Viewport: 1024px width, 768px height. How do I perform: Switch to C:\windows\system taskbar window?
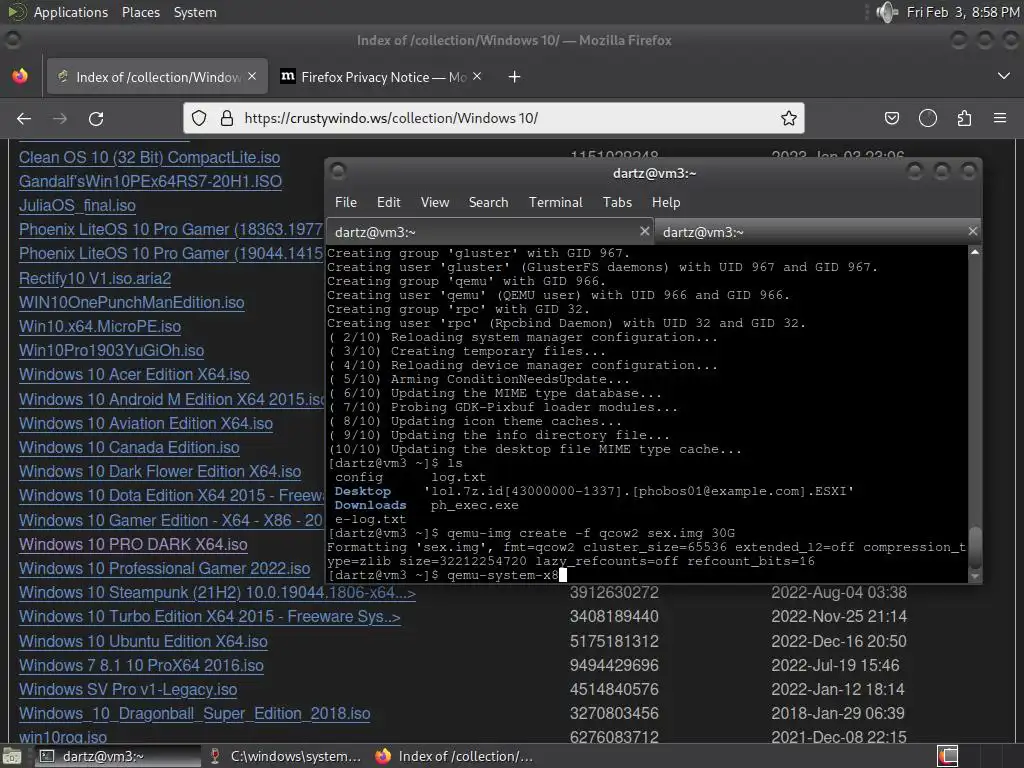(x=285, y=756)
